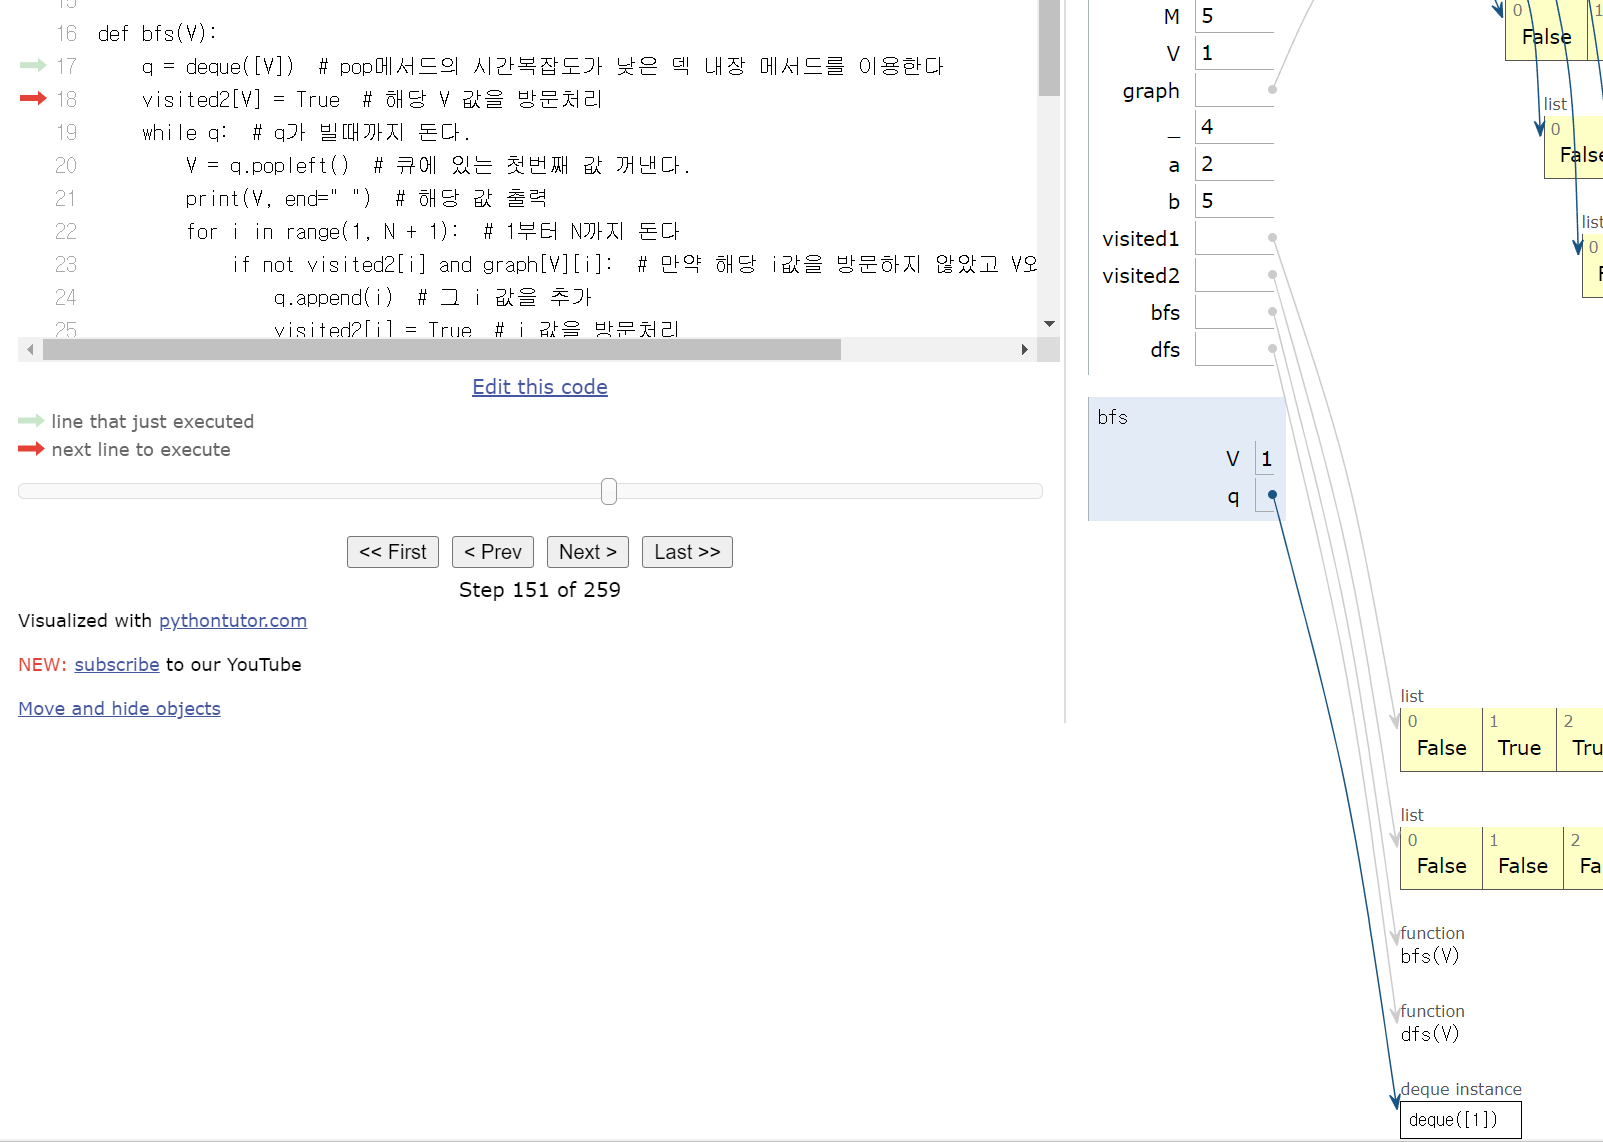
Task: Click the 'function bfs(V)' heap object
Action: pyautogui.click(x=1432, y=945)
